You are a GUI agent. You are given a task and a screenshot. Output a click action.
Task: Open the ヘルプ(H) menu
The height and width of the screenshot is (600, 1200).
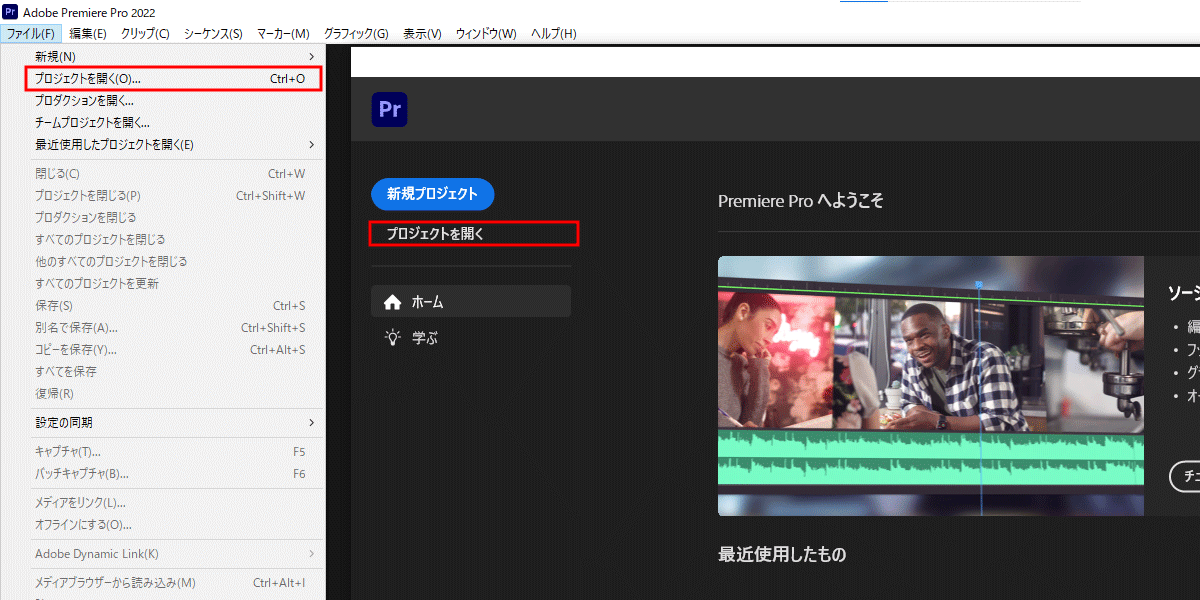click(554, 34)
